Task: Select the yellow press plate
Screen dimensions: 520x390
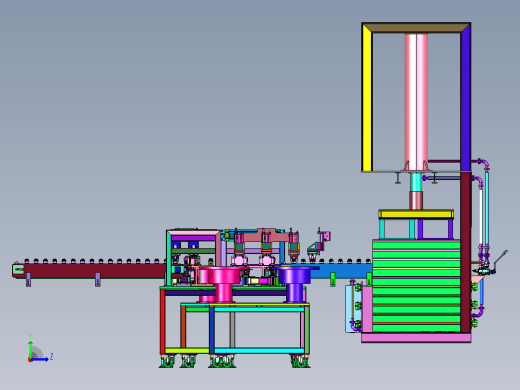Action: click(x=416, y=214)
